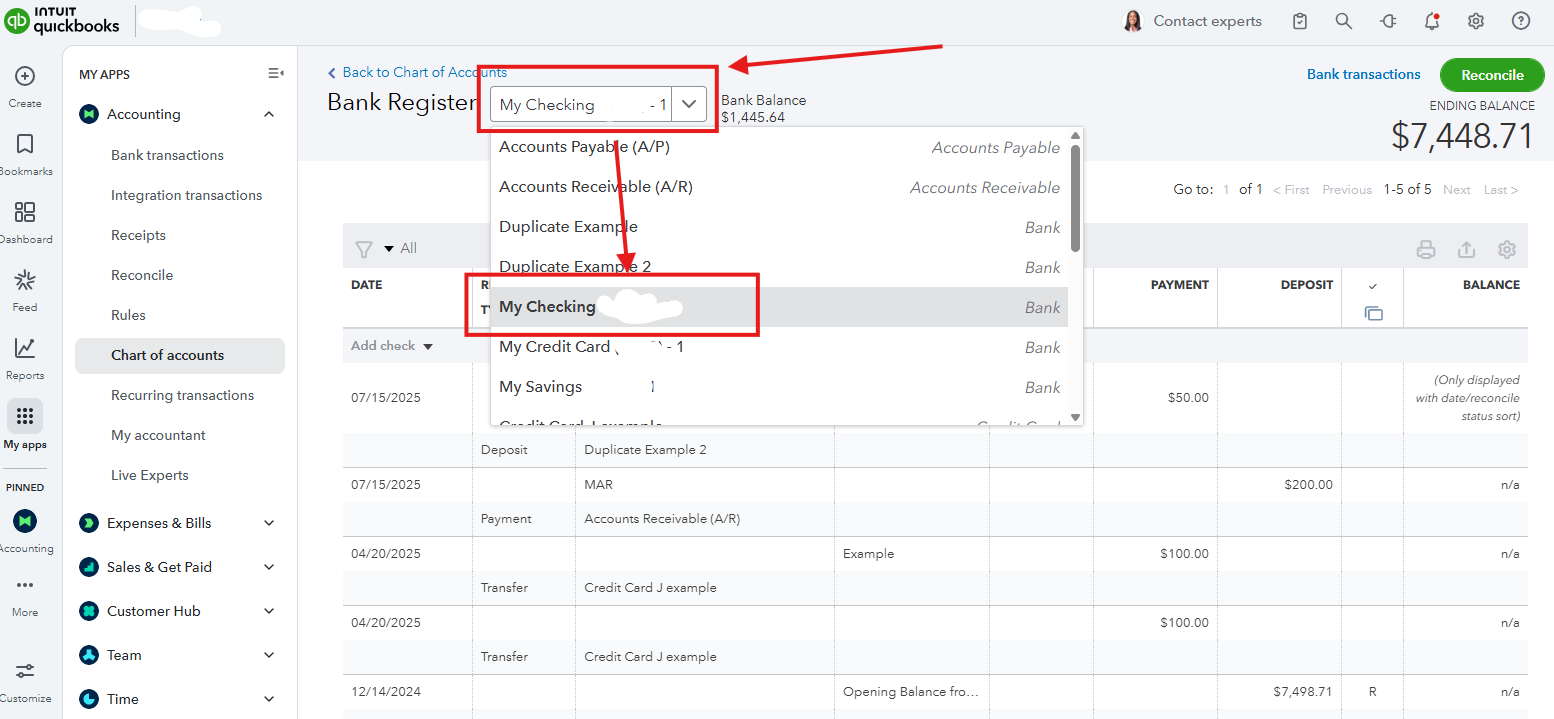Expand the Sales & Get Paid section
1554x719 pixels.
(269, 567)
